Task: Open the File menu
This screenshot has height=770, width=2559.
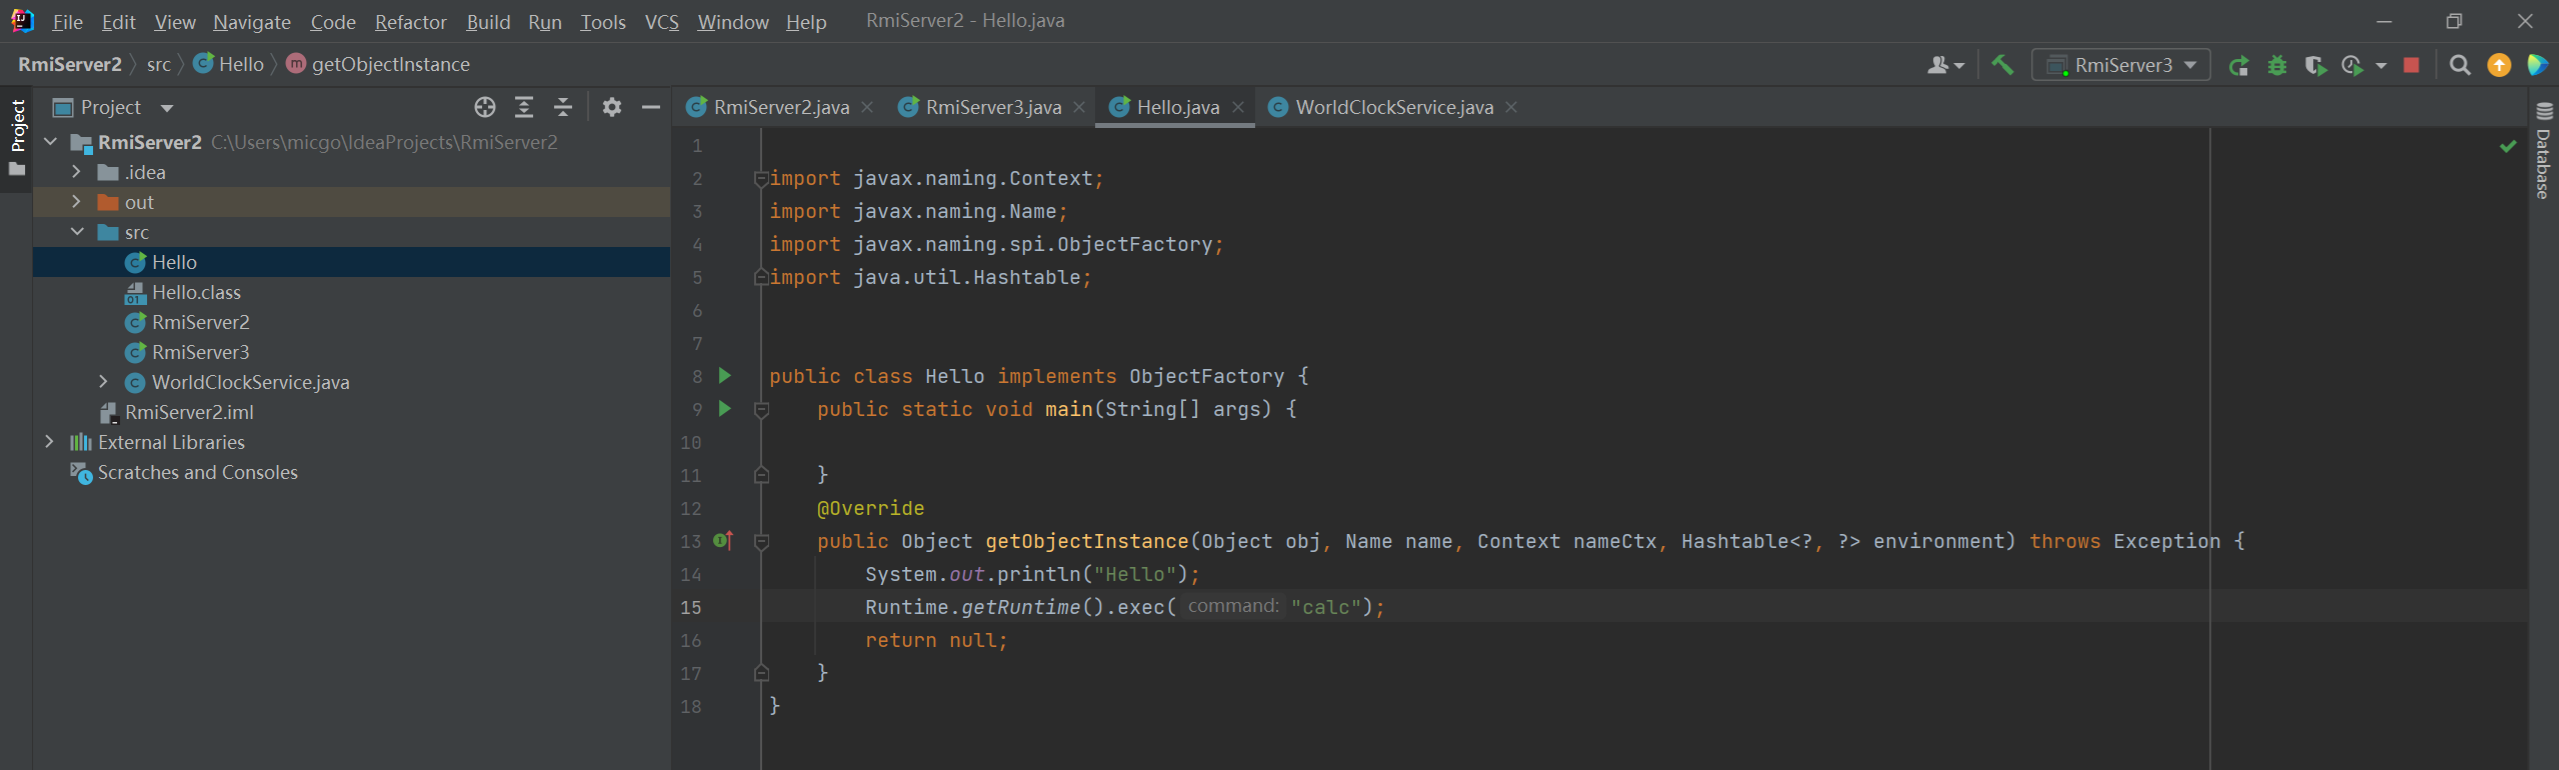Action: (67, 21)
